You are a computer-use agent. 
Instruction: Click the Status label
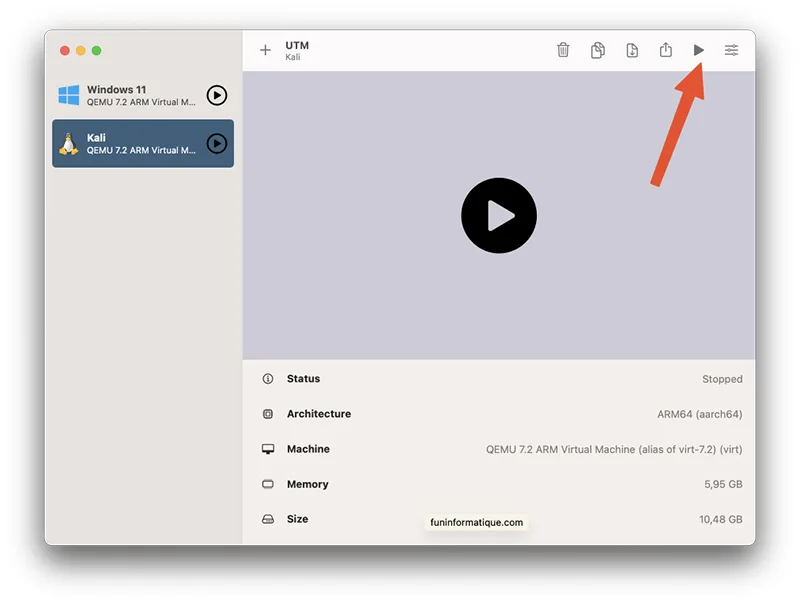click(304, 379)
